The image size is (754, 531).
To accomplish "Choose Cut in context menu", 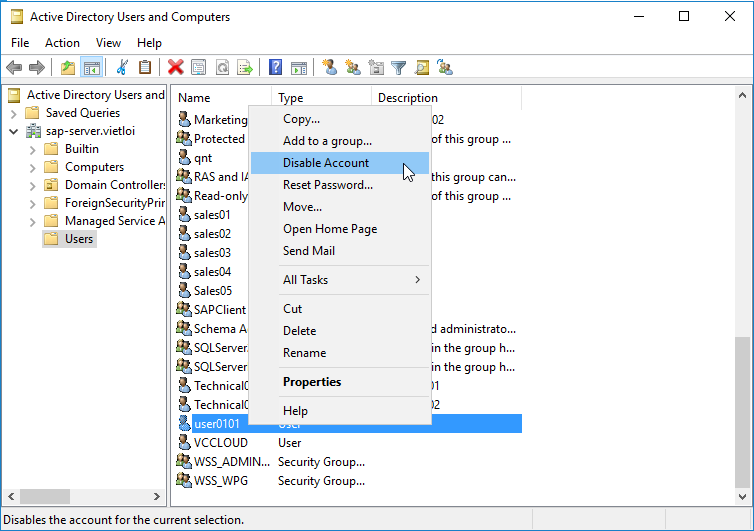I will coord(339,308).
